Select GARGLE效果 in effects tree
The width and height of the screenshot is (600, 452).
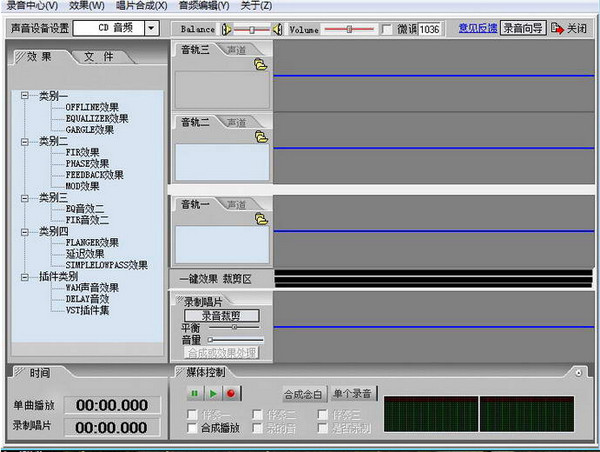(90, 130)
